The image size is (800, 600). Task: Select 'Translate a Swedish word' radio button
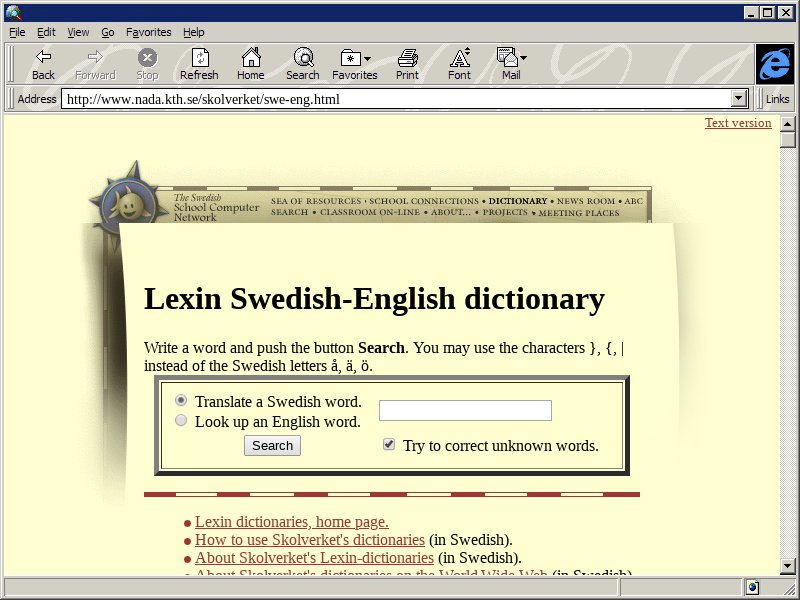181,400
